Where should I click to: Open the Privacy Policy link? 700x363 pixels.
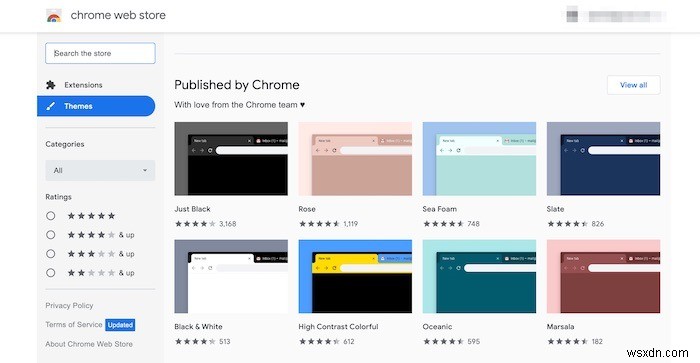(69, 306)
